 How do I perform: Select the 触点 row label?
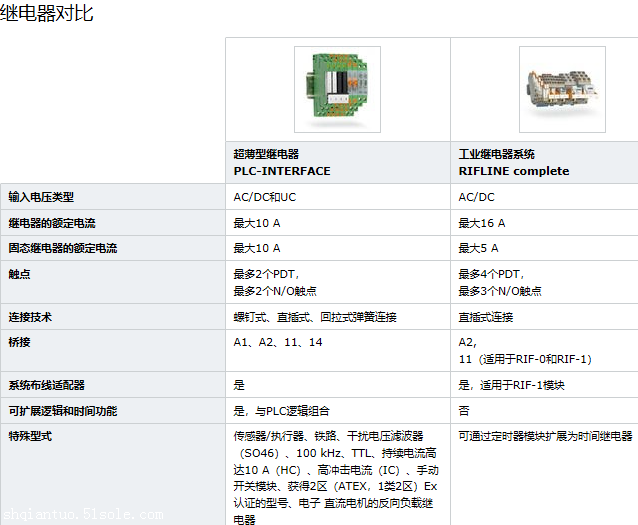[20, 274]
